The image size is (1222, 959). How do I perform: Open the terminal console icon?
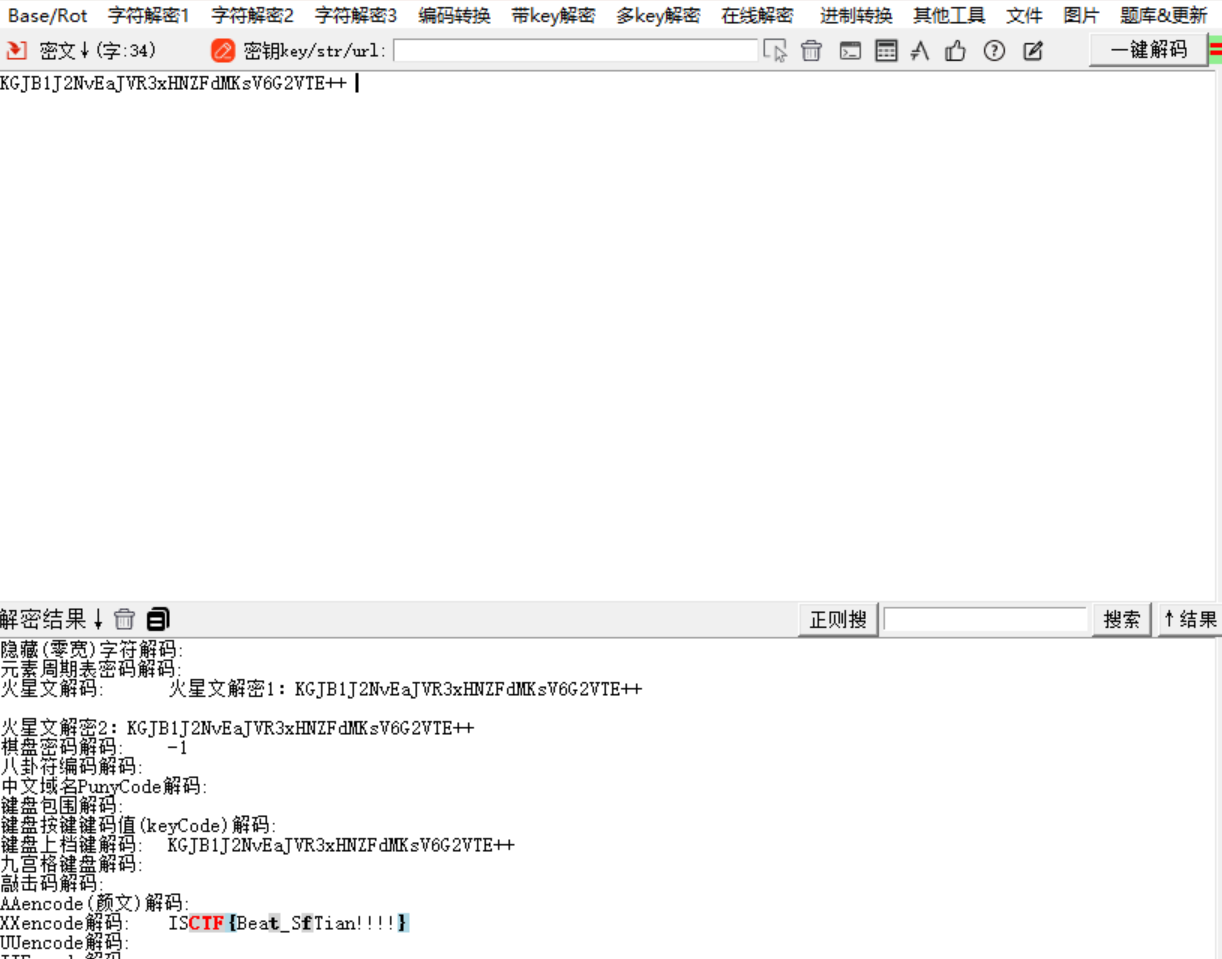point(850,50)
